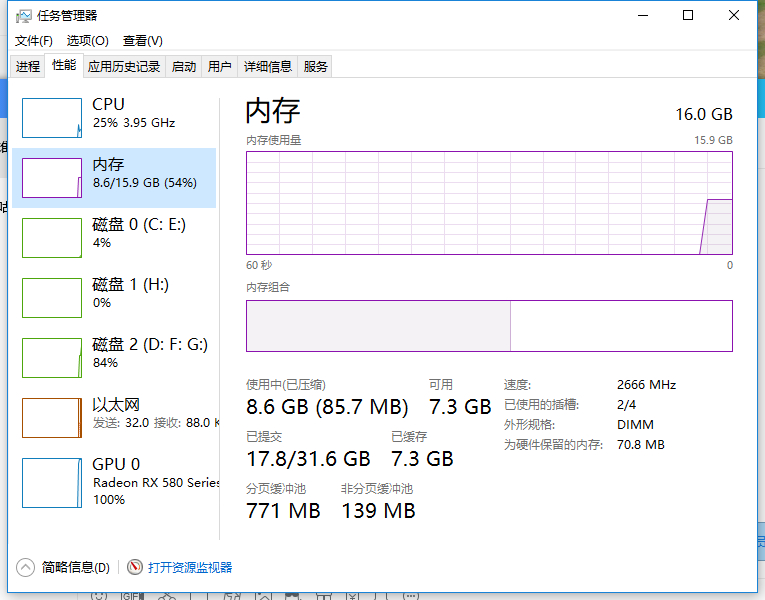Go to the 启动 tab
The image size is (765, 600).
(x=183, y=67)
